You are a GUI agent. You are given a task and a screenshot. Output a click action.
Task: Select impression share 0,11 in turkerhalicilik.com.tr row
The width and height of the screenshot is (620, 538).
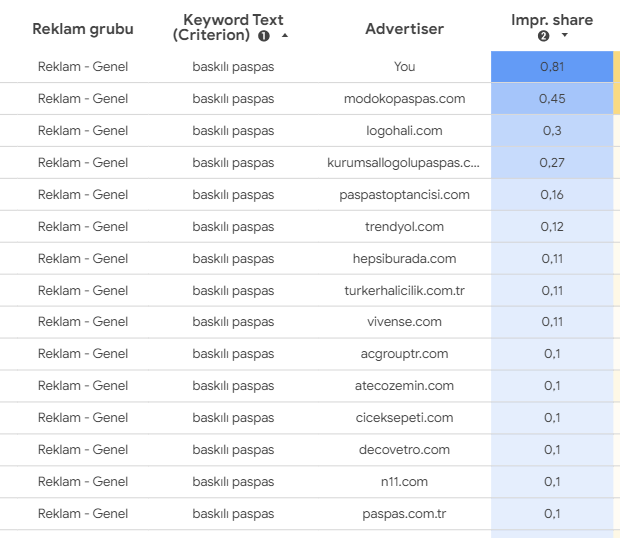point(552,291)
